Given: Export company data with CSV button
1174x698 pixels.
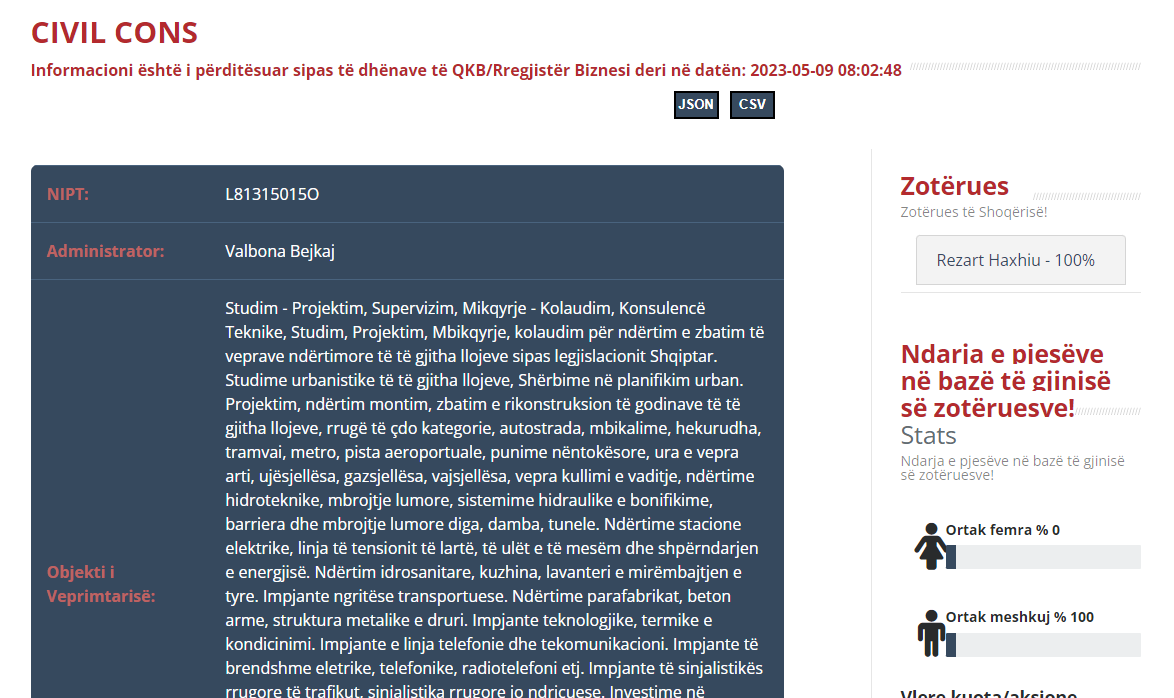Looking at the screenshot, I should click(752, 105).
